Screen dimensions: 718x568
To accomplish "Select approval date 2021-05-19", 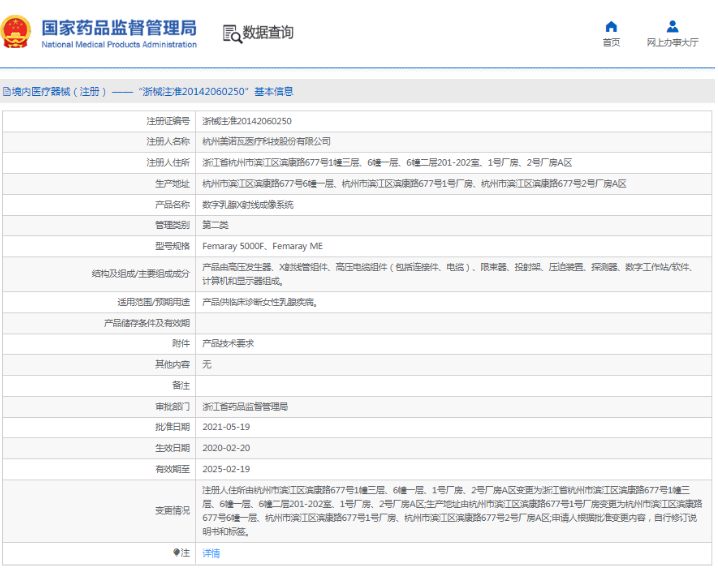I will tap(226, 427).
